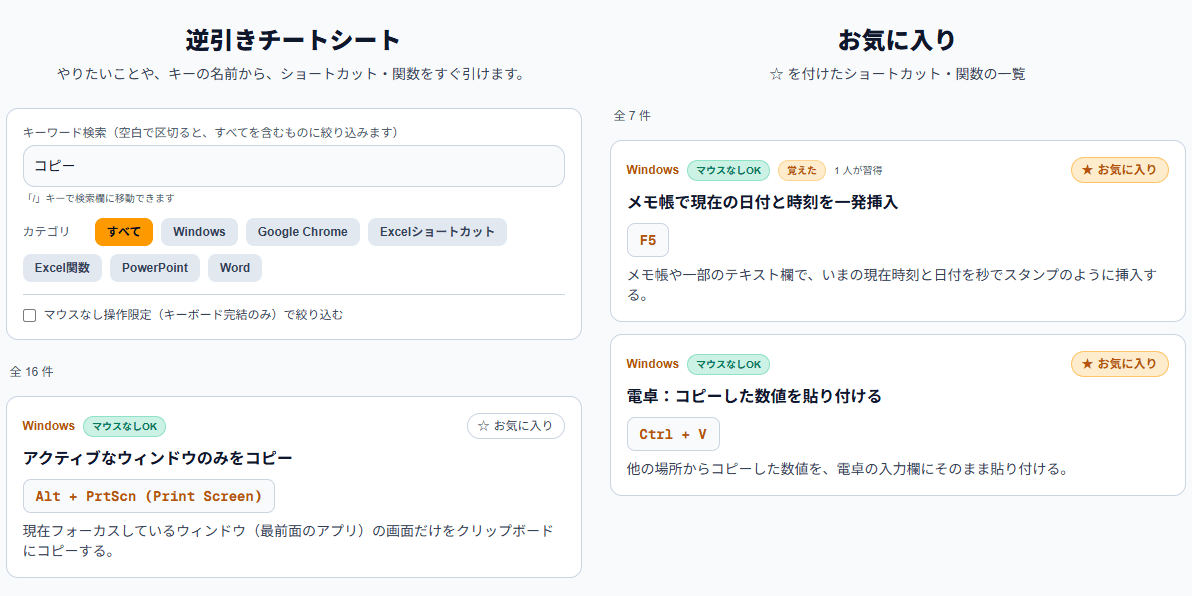Click the 全 7 件 favorites count
Screen dimensions: 1192x596
pos(632,116)
